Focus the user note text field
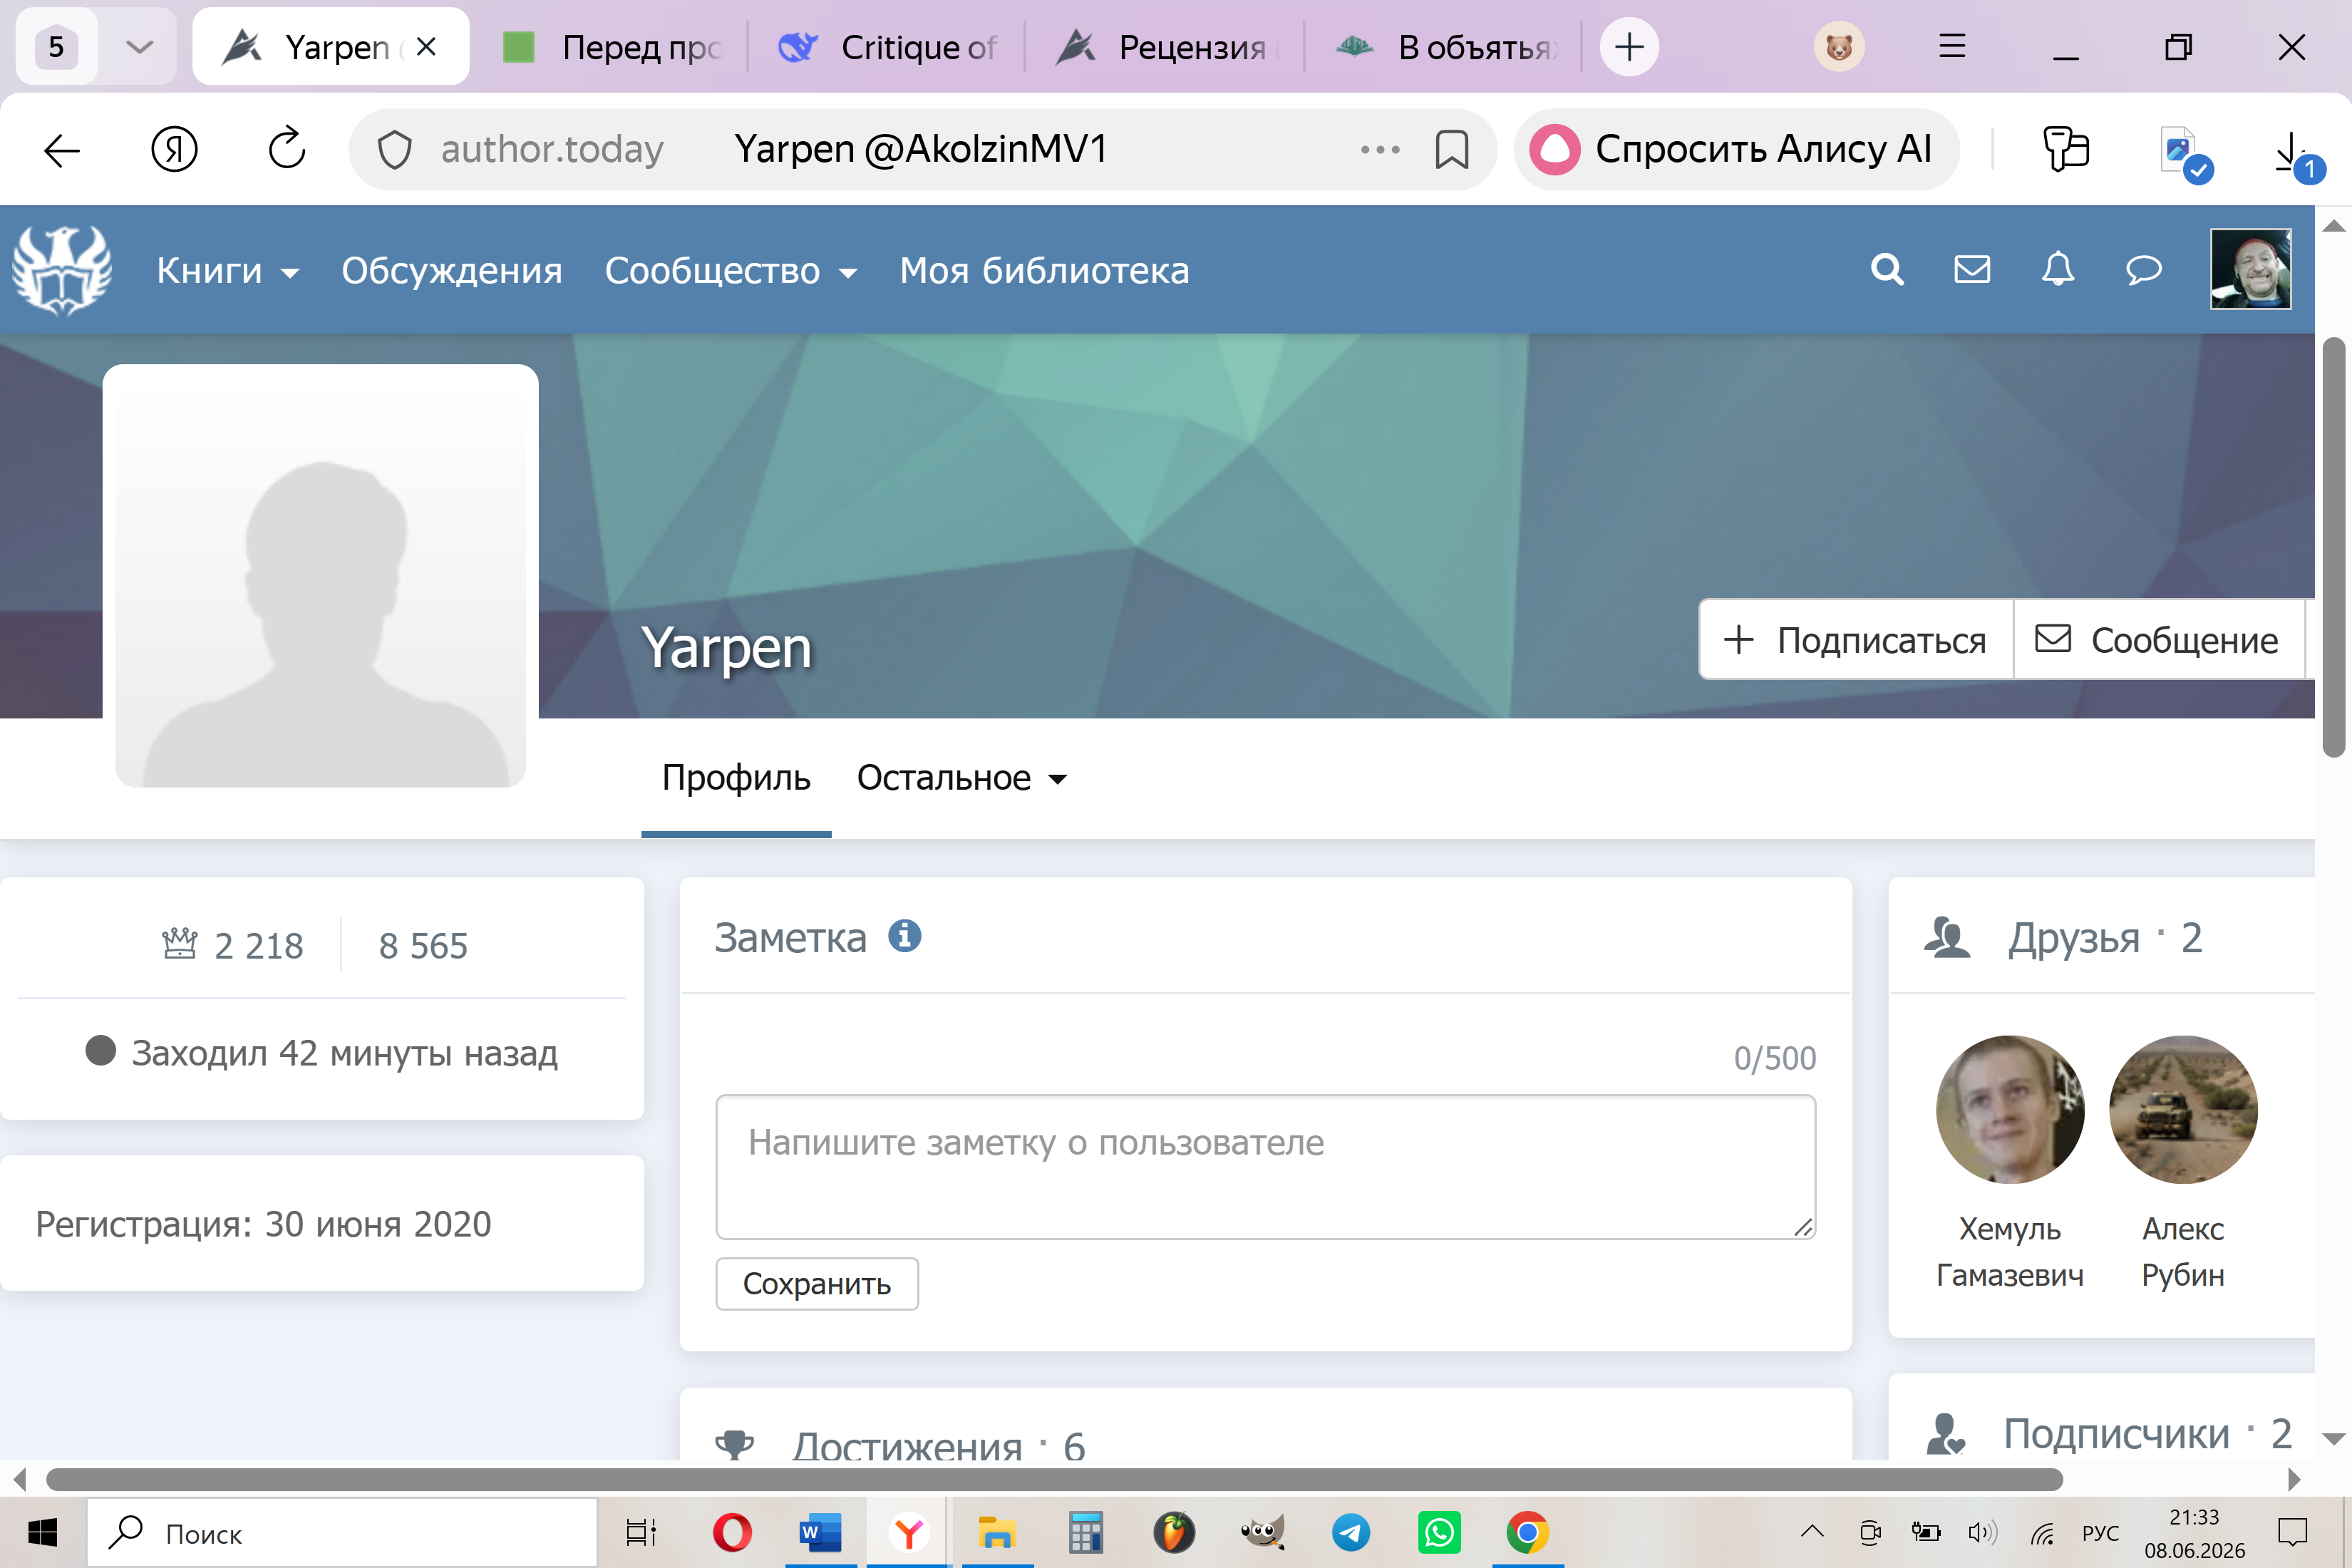This screenshot has width=2352, height=1568. point(1265,1167)
